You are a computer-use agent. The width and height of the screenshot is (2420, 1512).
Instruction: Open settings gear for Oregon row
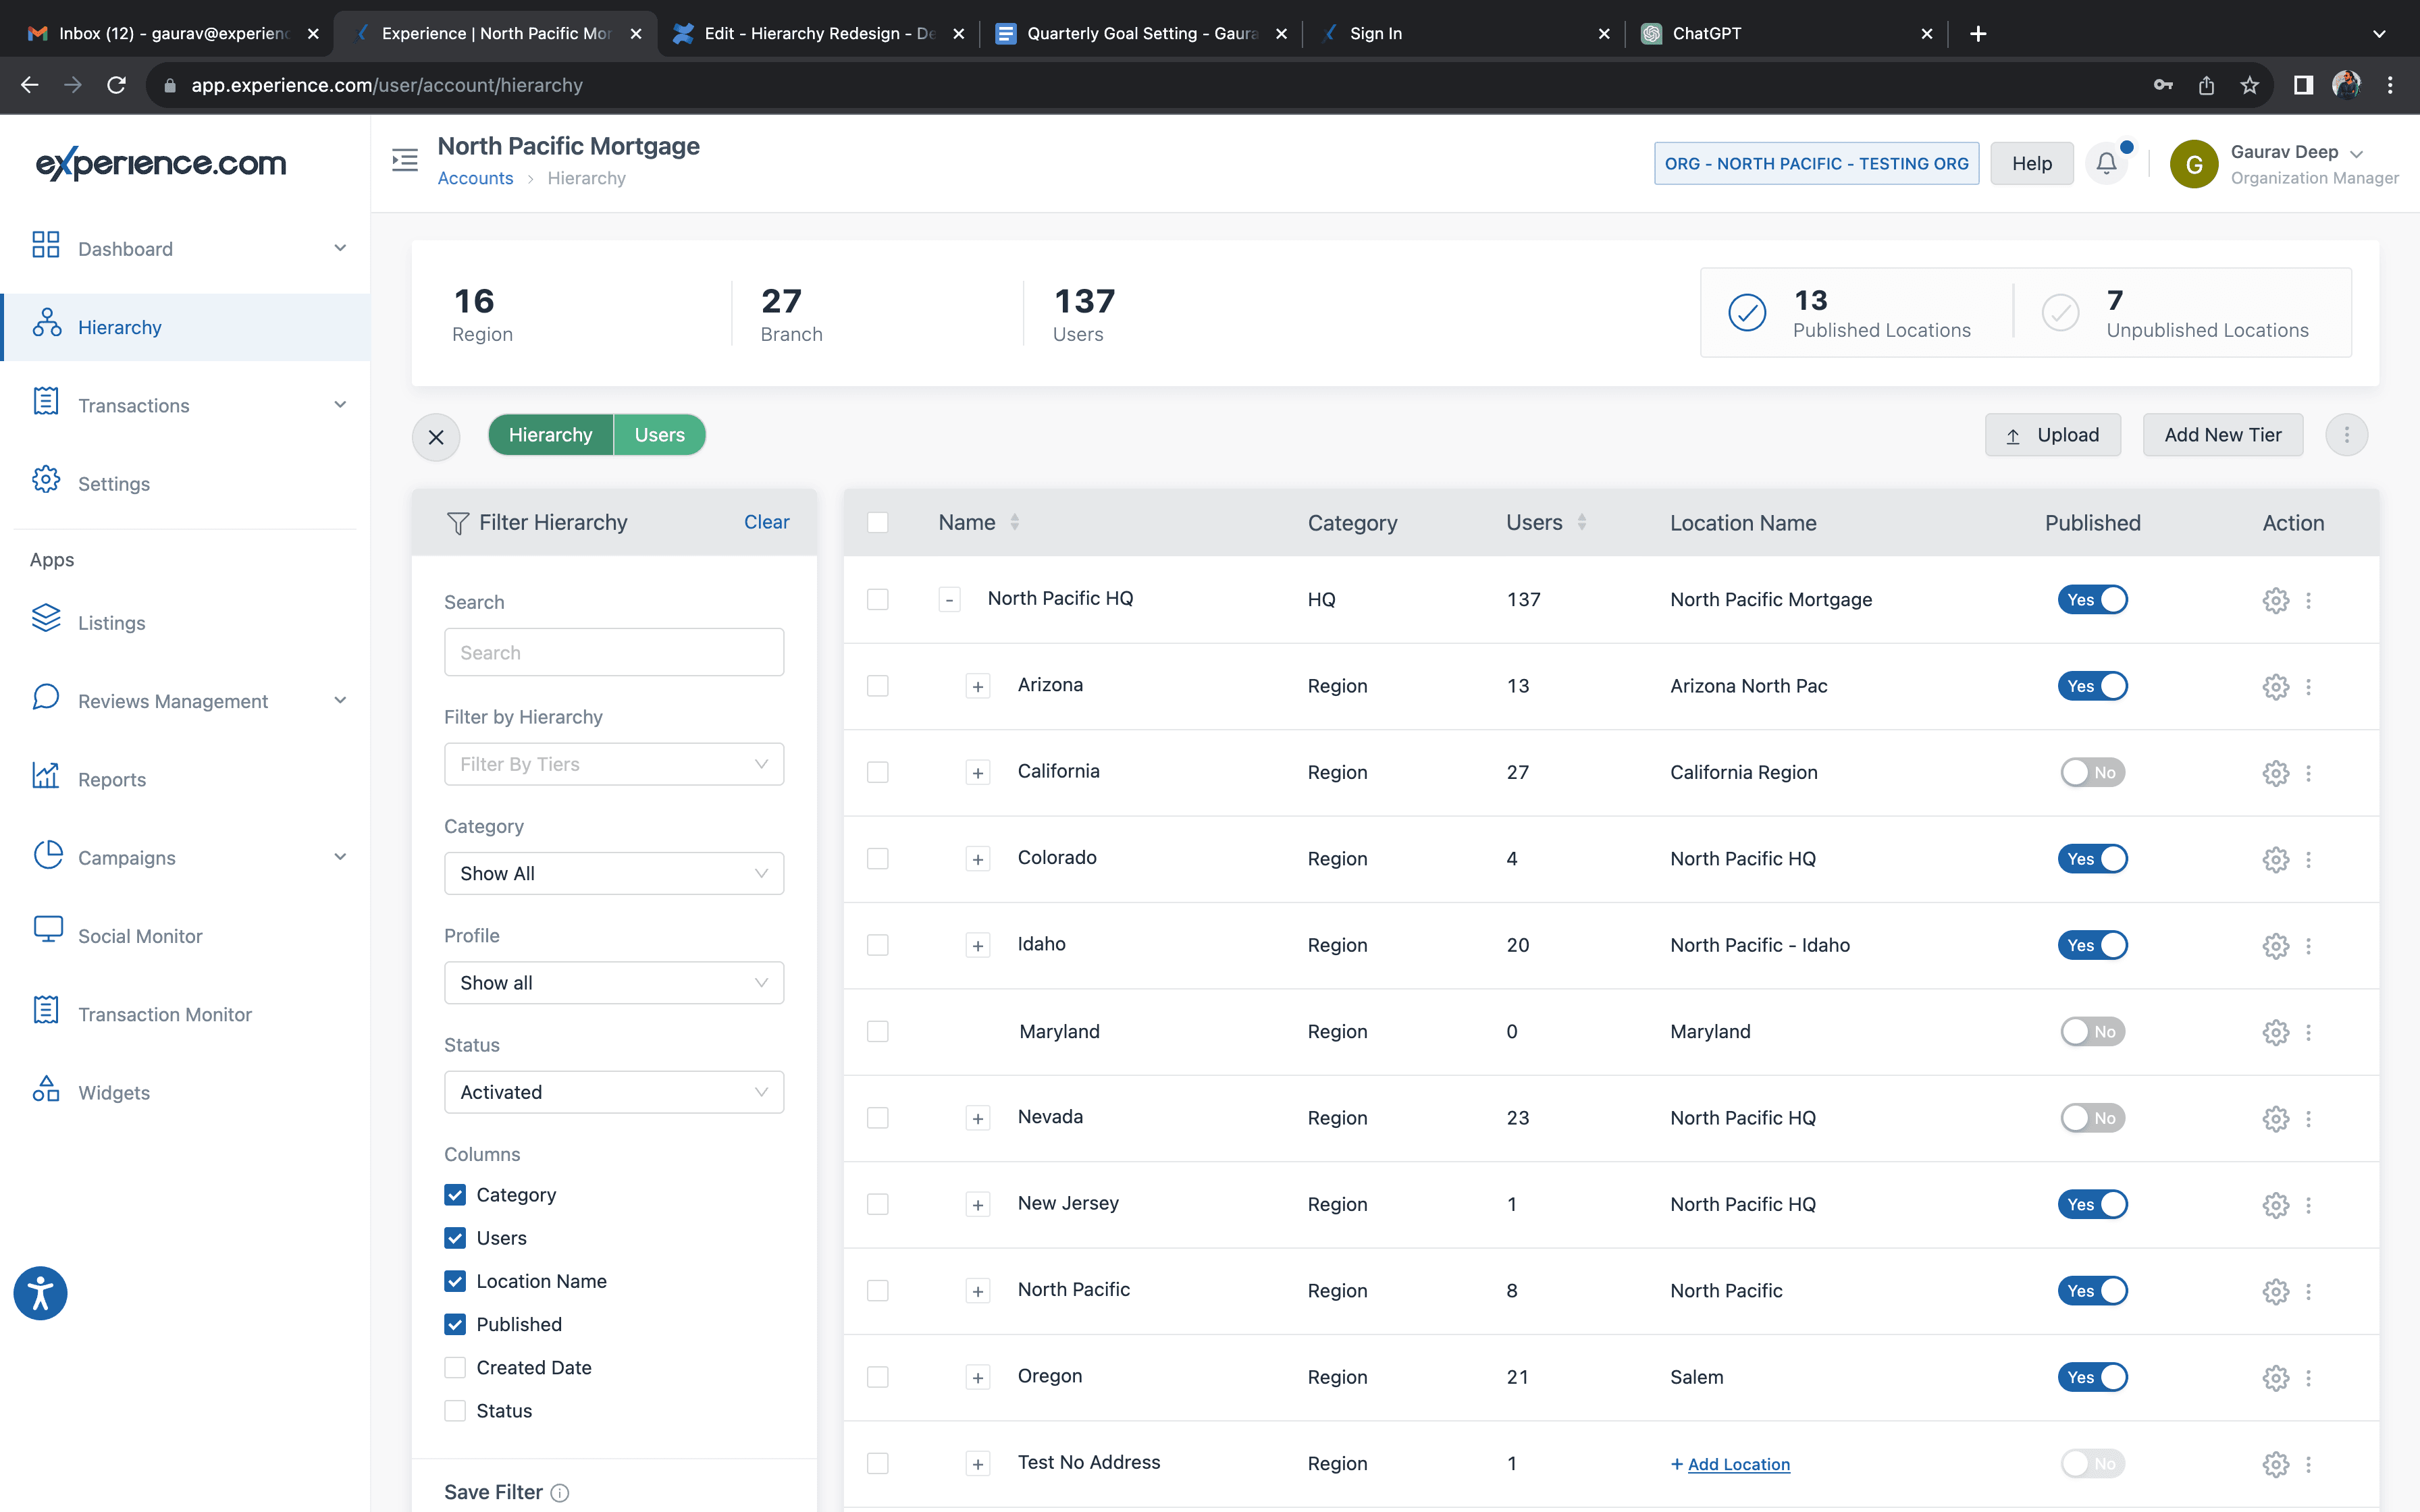[2275, 1378]
